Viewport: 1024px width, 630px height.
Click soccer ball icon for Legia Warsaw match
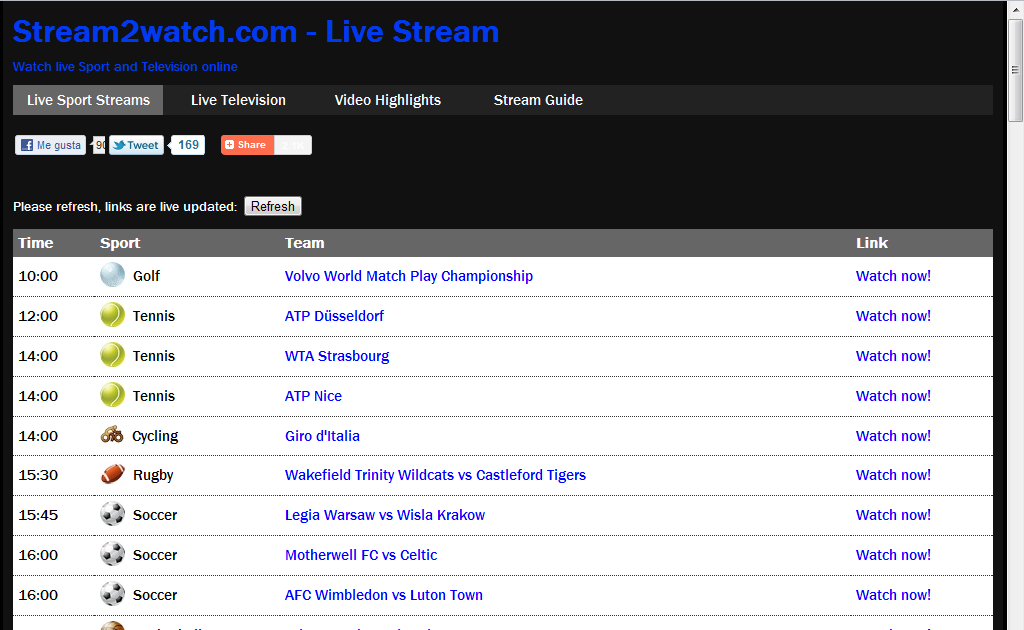click(113, 515)
